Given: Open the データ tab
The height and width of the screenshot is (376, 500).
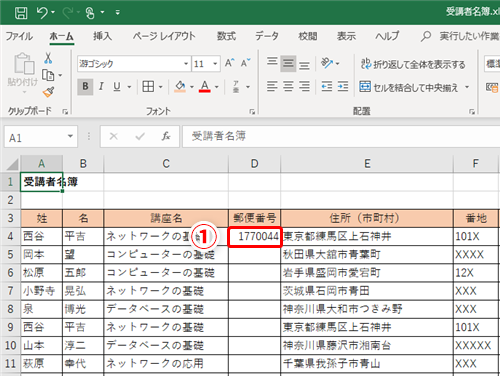Looking at the screenshot, I should click(267, 36).
